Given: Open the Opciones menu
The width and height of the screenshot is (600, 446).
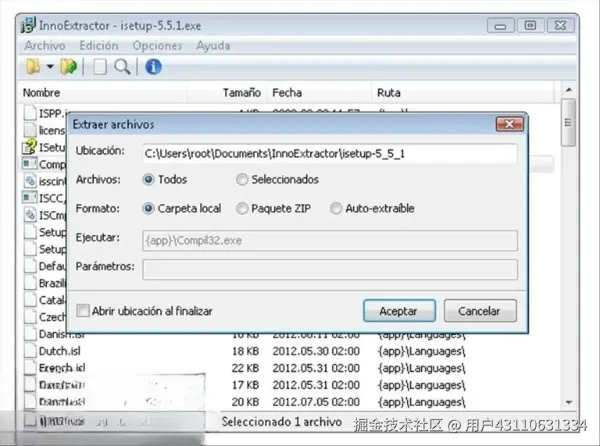Looking at the screenshot, I should click(x=157, y=46).
